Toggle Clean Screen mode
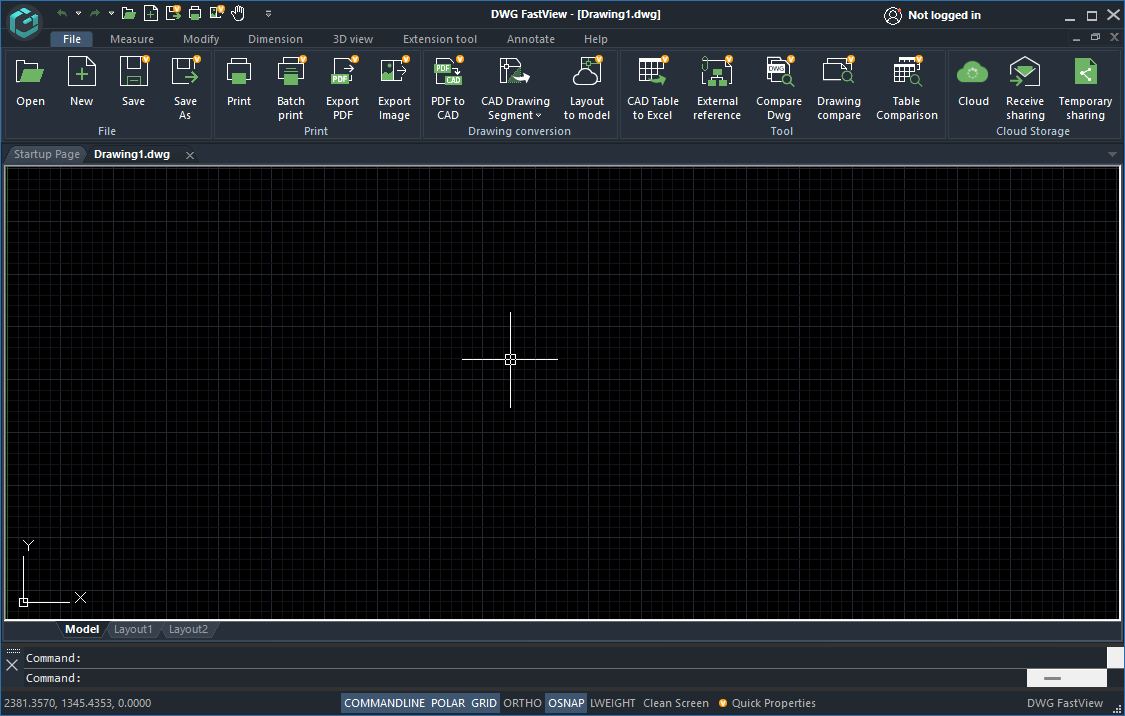 [x=676, y=703]
